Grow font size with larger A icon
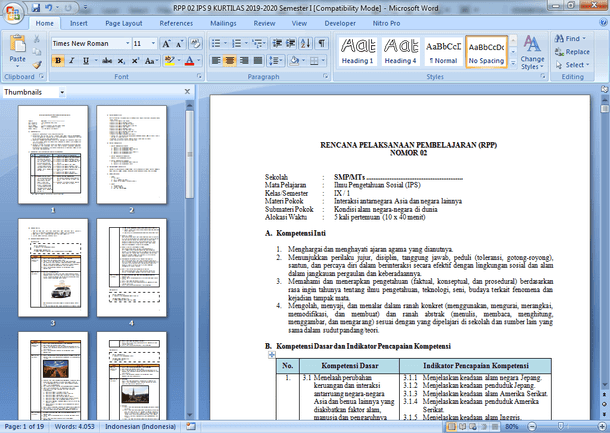Viewport: 610px width, 433px height. point(166,44)
